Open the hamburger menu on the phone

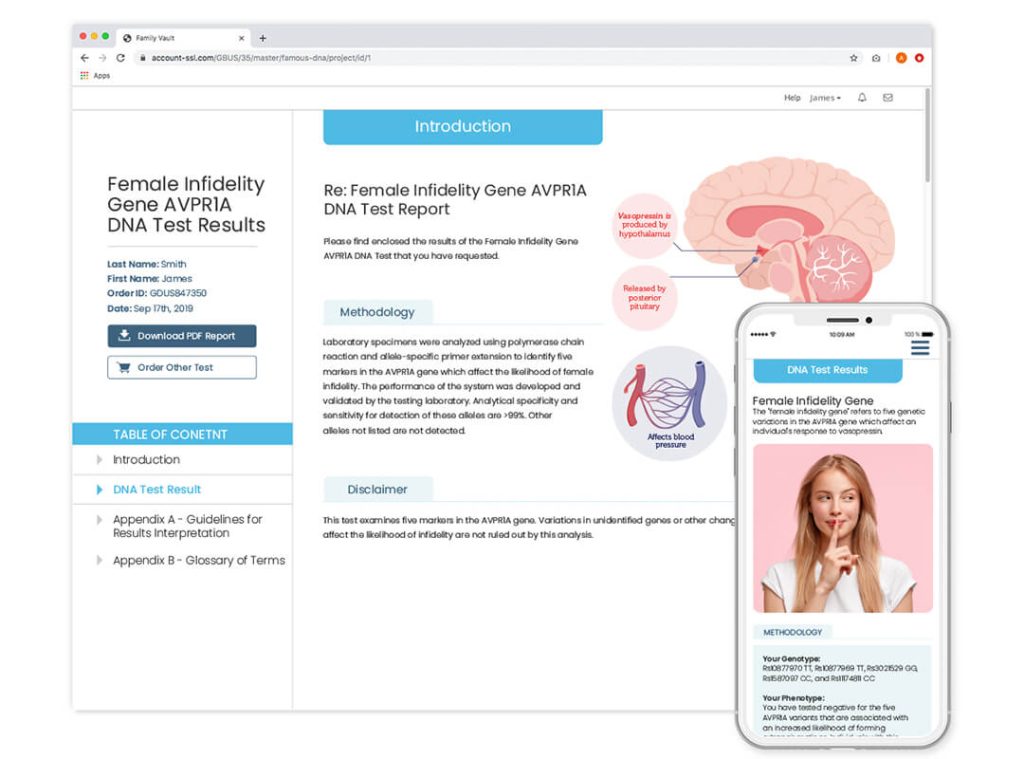[x=920, y=347]
